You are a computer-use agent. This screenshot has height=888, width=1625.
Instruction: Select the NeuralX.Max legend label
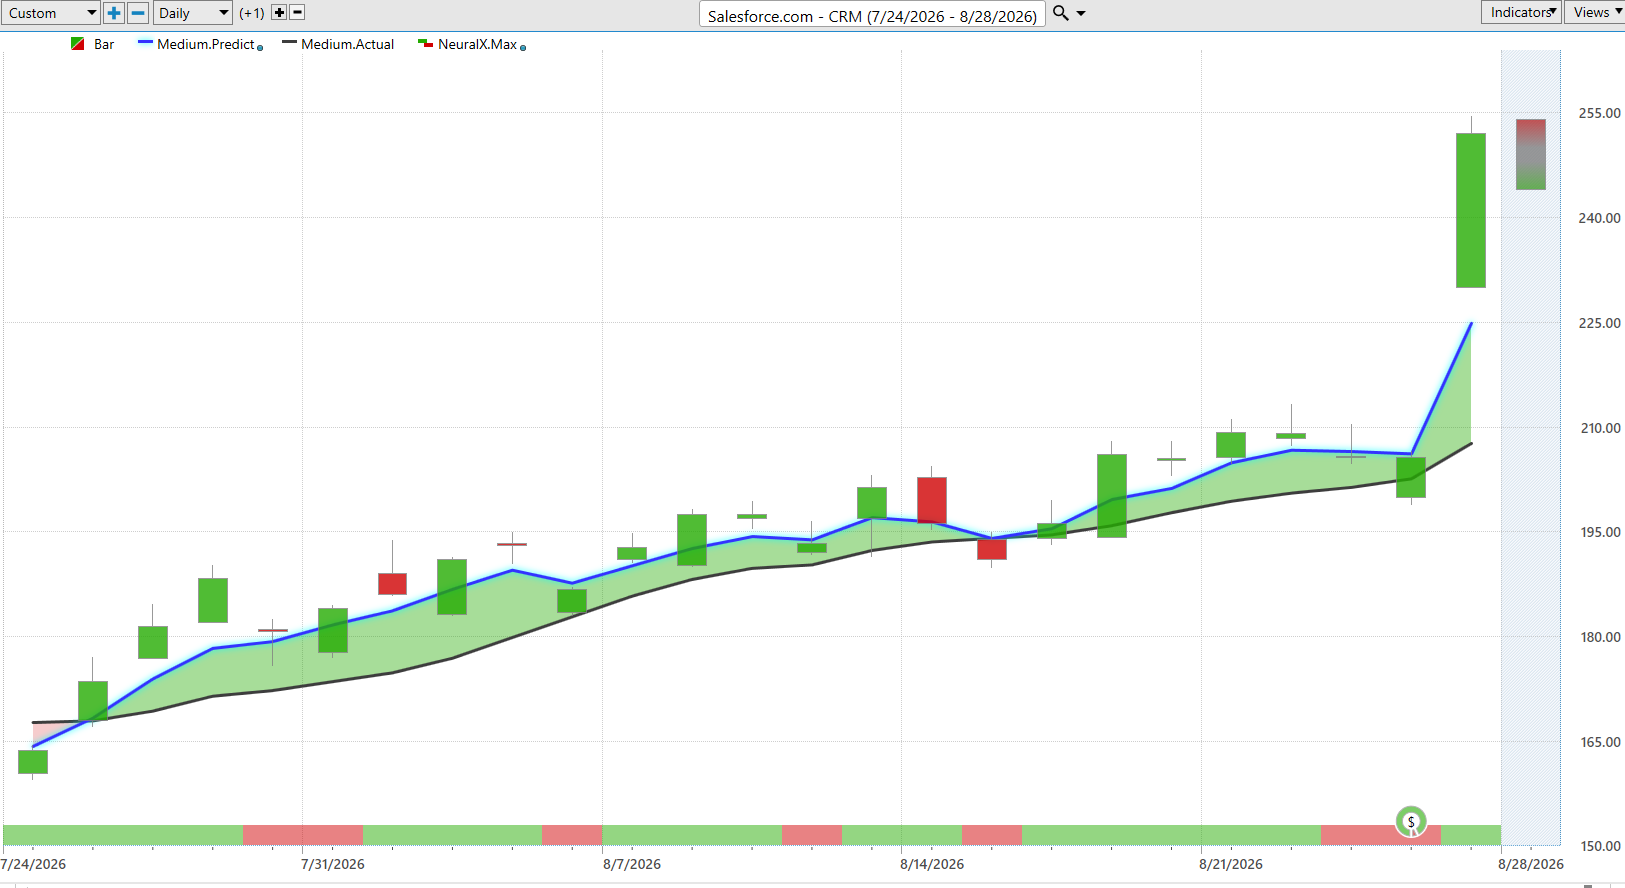coord(478,44)
